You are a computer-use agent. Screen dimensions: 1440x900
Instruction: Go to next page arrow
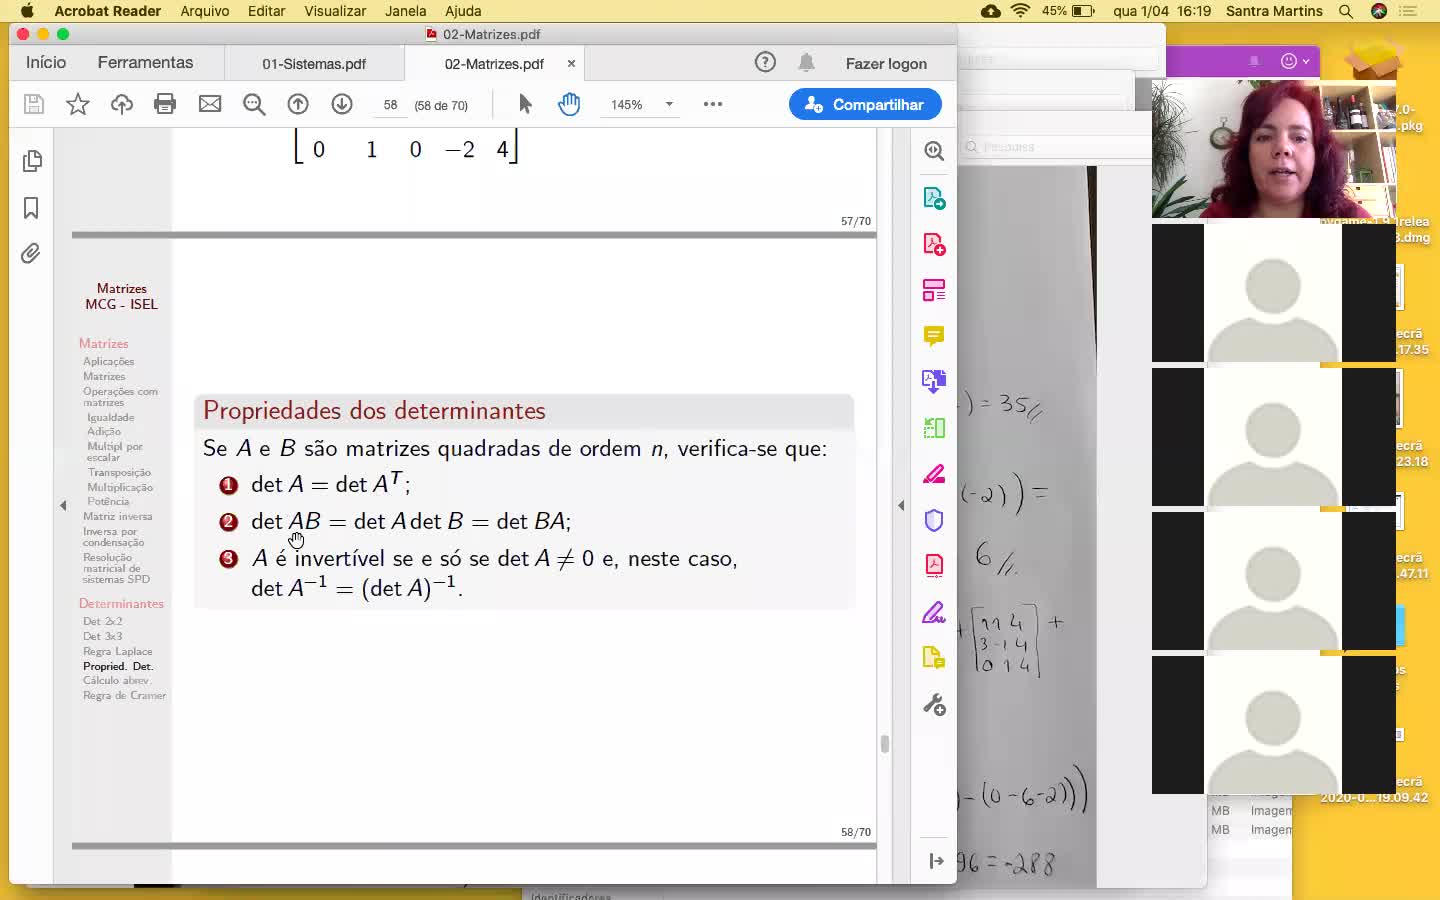click(x=342, y=104)
